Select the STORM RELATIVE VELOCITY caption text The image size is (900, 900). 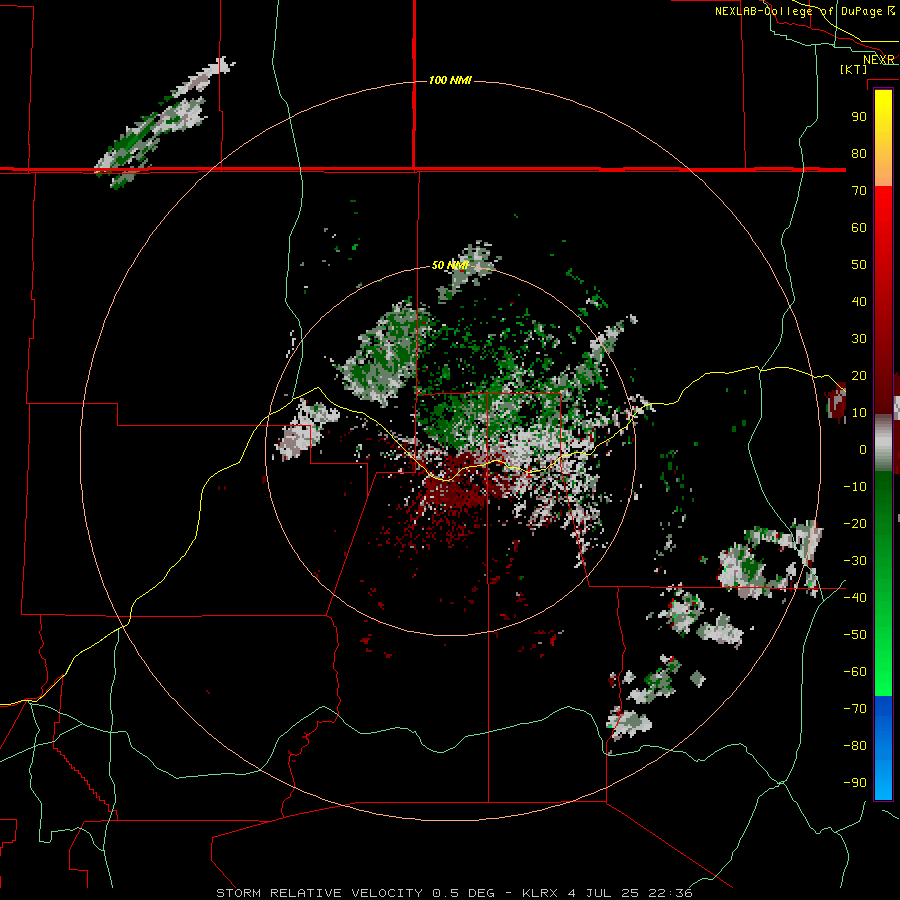coord(320,893)
